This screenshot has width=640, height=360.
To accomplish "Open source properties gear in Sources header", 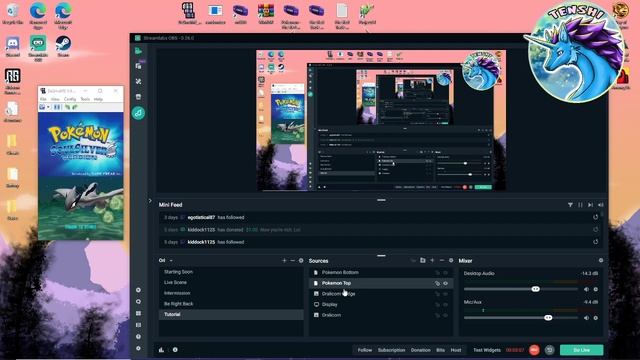I will click(451, 260).
